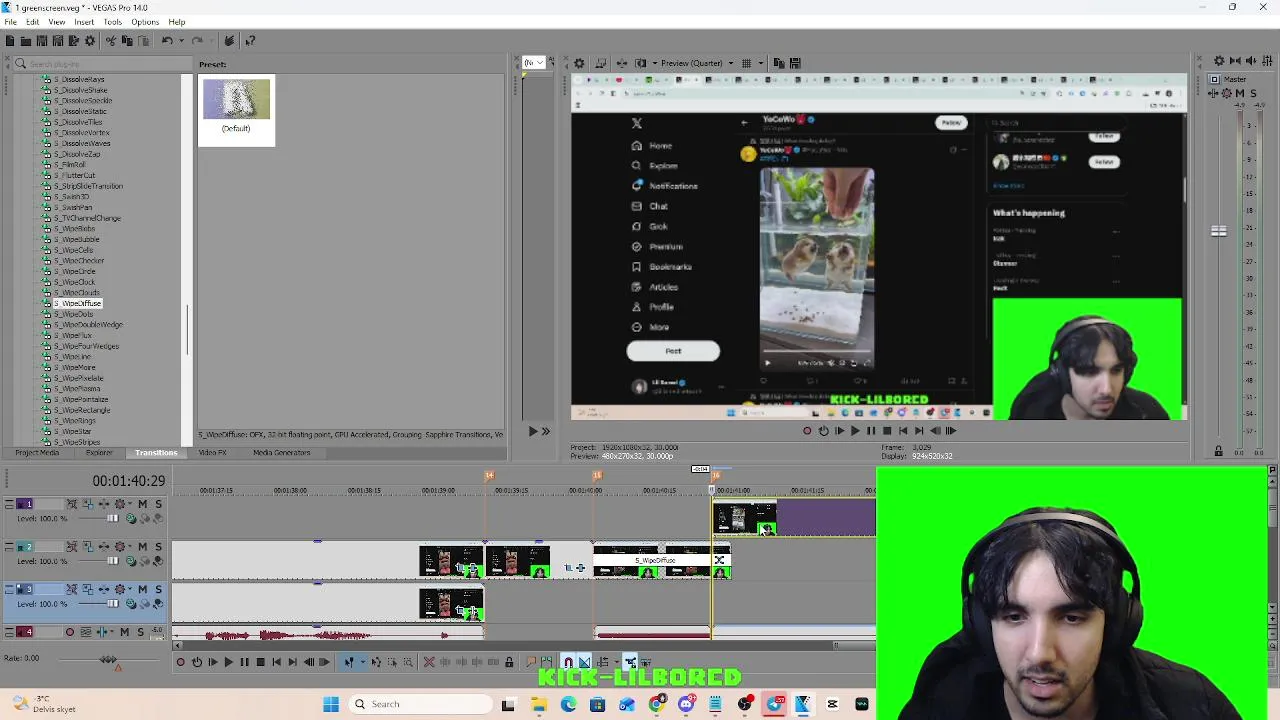Toggle automatic crossfades
This screenshot has width=1280, height=720.
583,662
